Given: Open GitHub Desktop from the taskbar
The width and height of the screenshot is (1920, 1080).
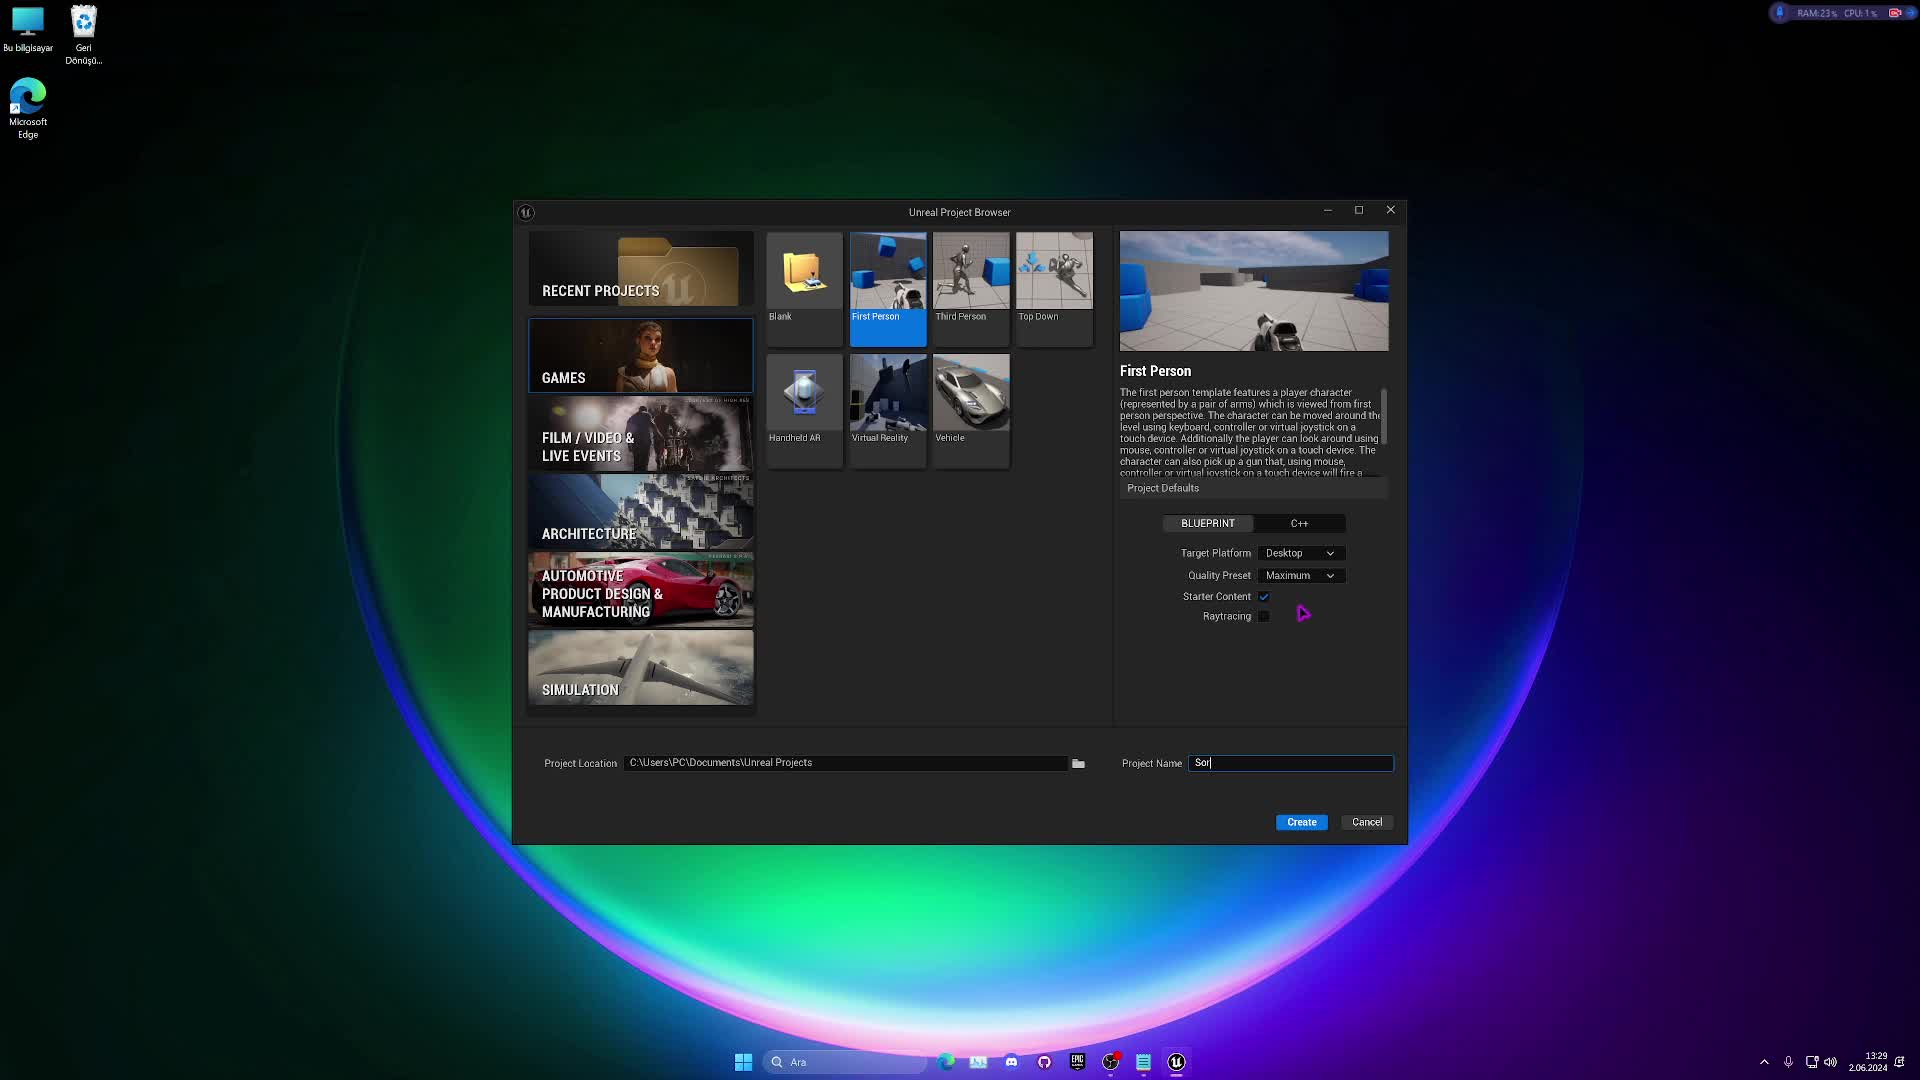Looking at the screenshot, I should [1044, 1062].
